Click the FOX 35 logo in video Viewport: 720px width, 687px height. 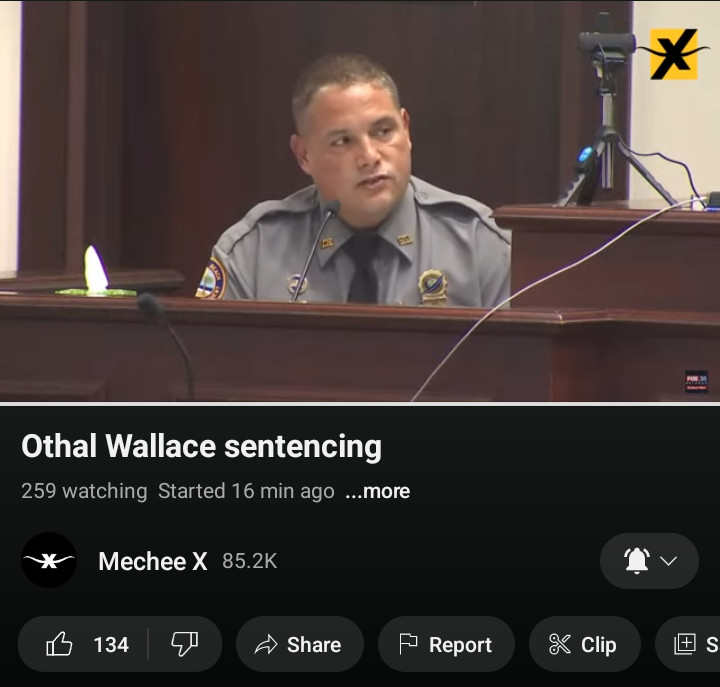click(696, 381)
